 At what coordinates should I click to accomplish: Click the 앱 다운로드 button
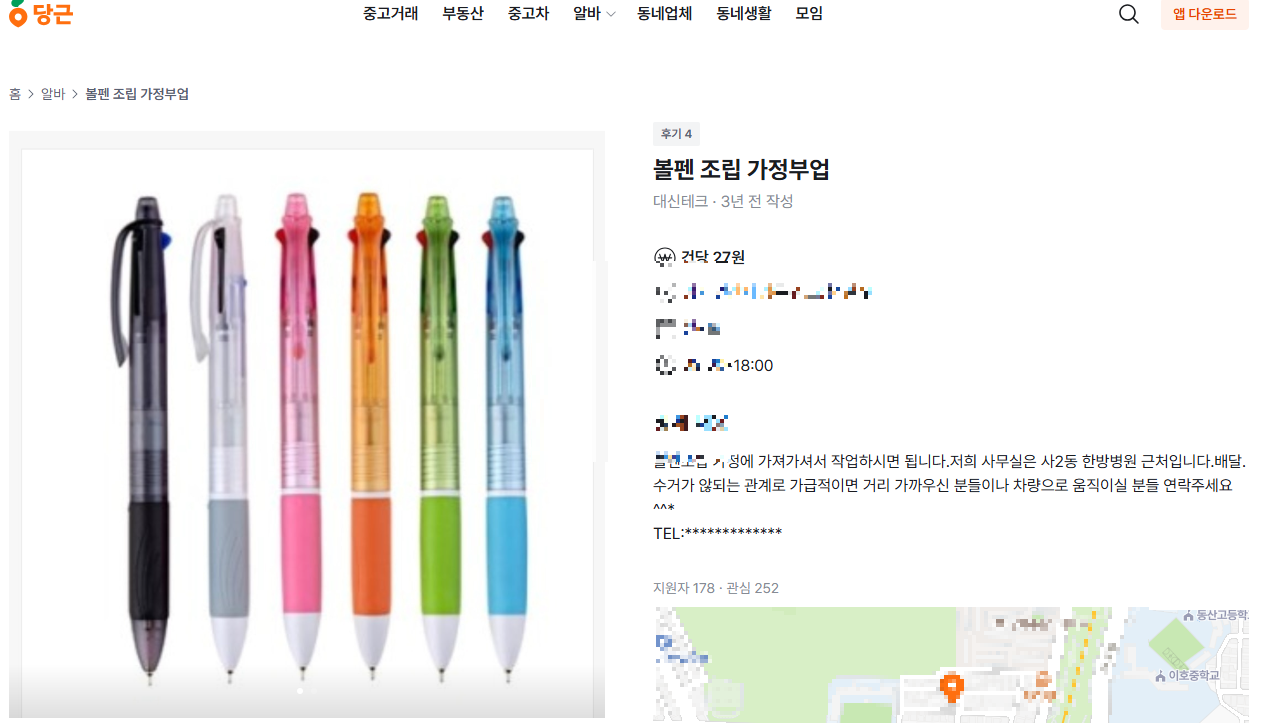coord(1204,15)
